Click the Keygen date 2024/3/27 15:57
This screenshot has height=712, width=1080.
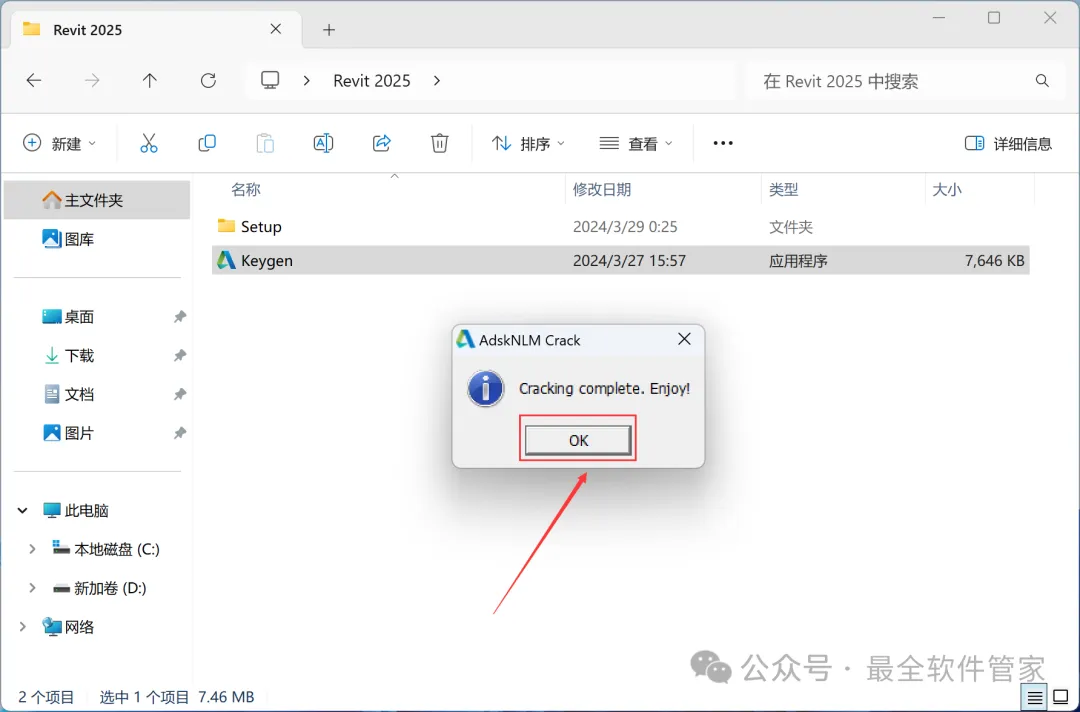(630, 261)
